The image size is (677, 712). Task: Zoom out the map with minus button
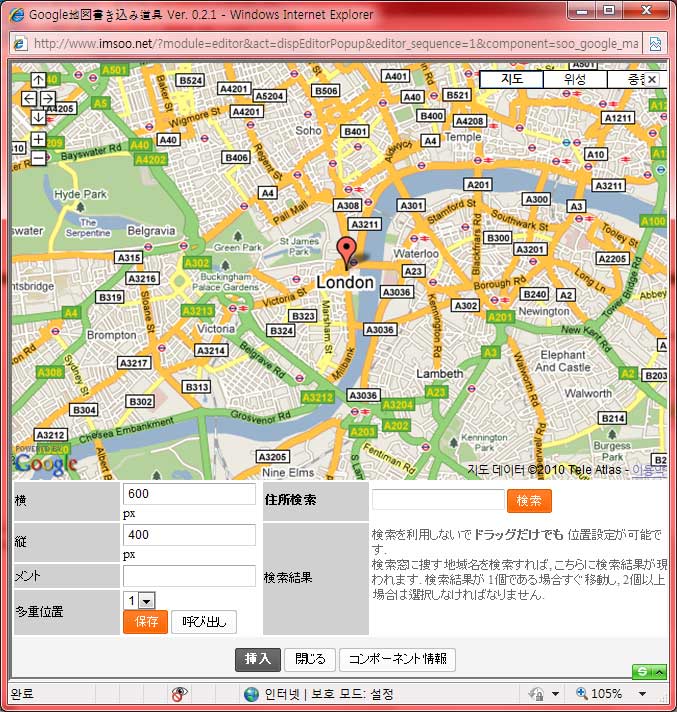tap(38, 158)
